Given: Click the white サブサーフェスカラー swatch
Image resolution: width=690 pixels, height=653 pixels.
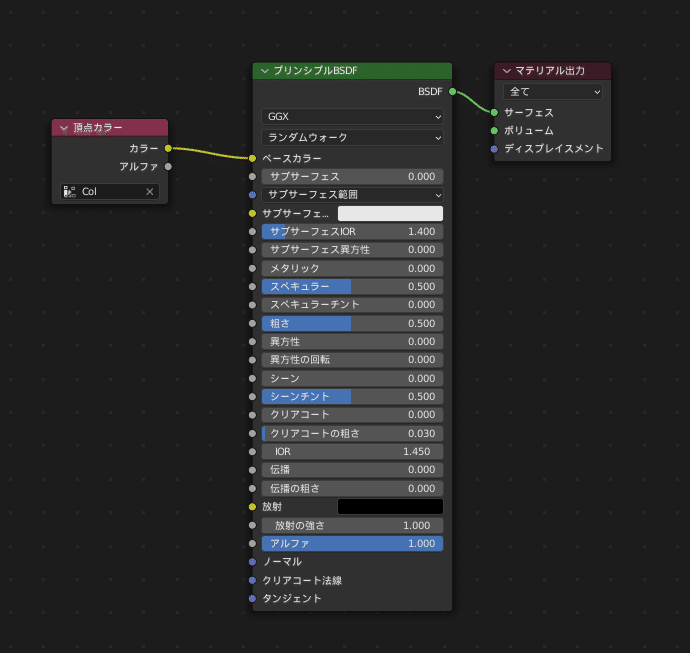Looking at the screenshot, I should [x=390, y=213].
